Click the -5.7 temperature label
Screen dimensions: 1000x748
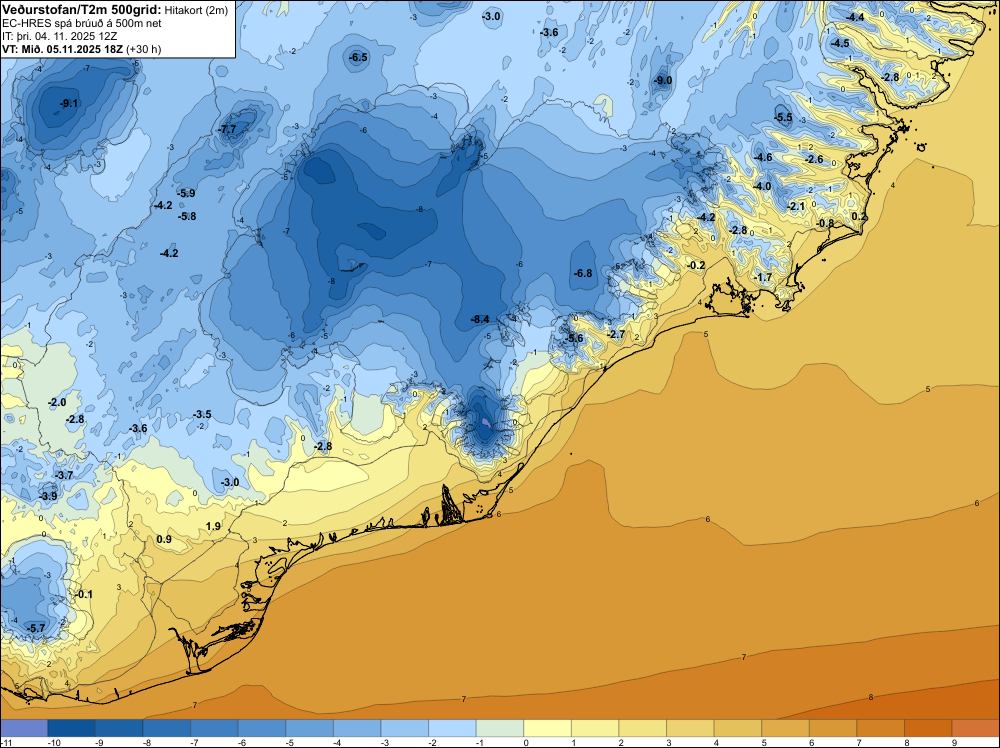(36, 628)
